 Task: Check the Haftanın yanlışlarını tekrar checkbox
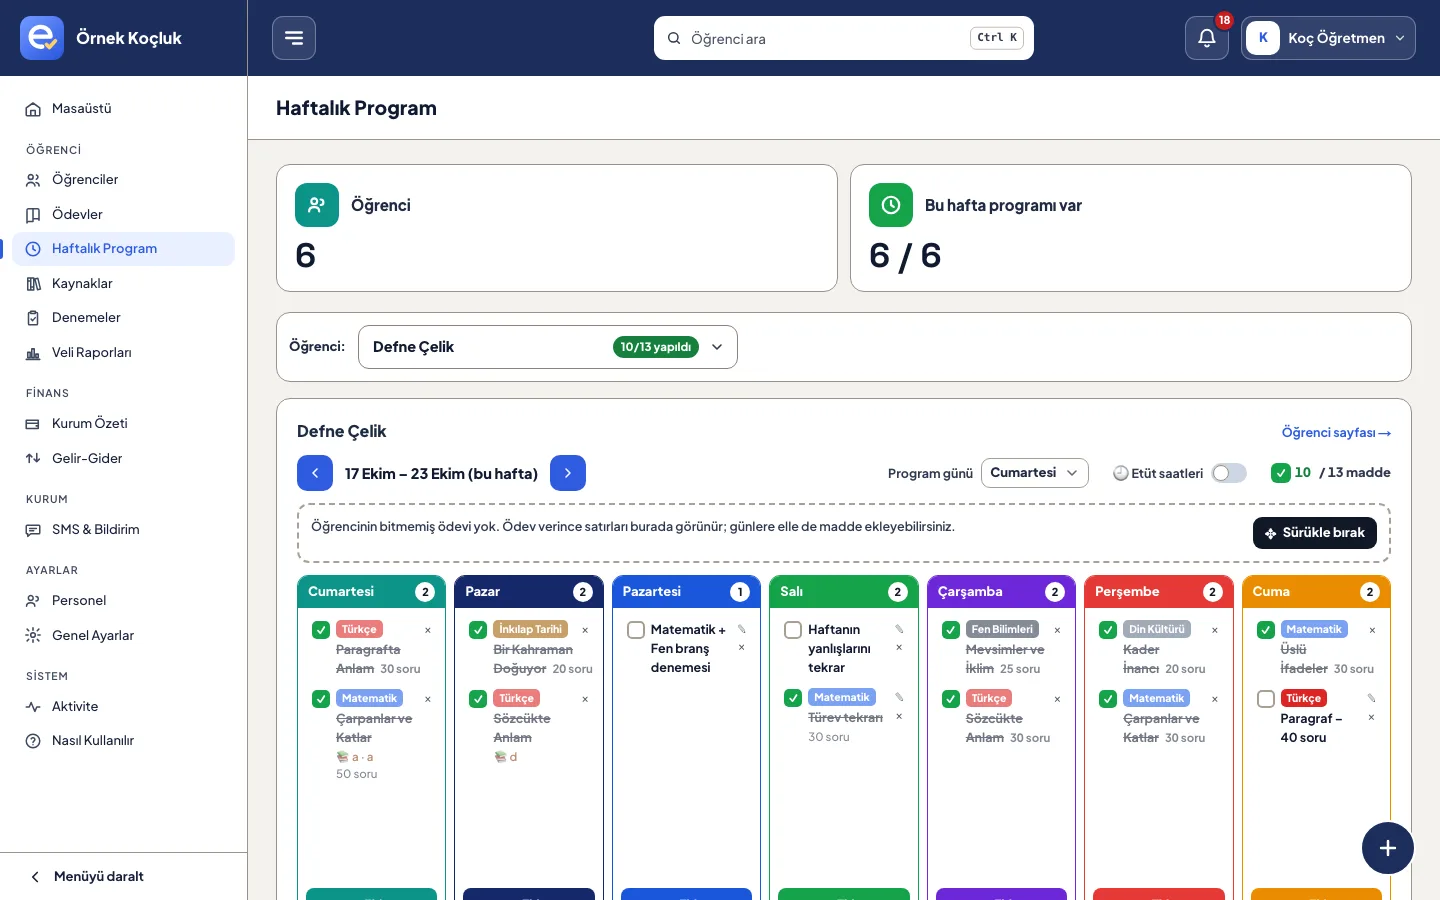[793, 630]
